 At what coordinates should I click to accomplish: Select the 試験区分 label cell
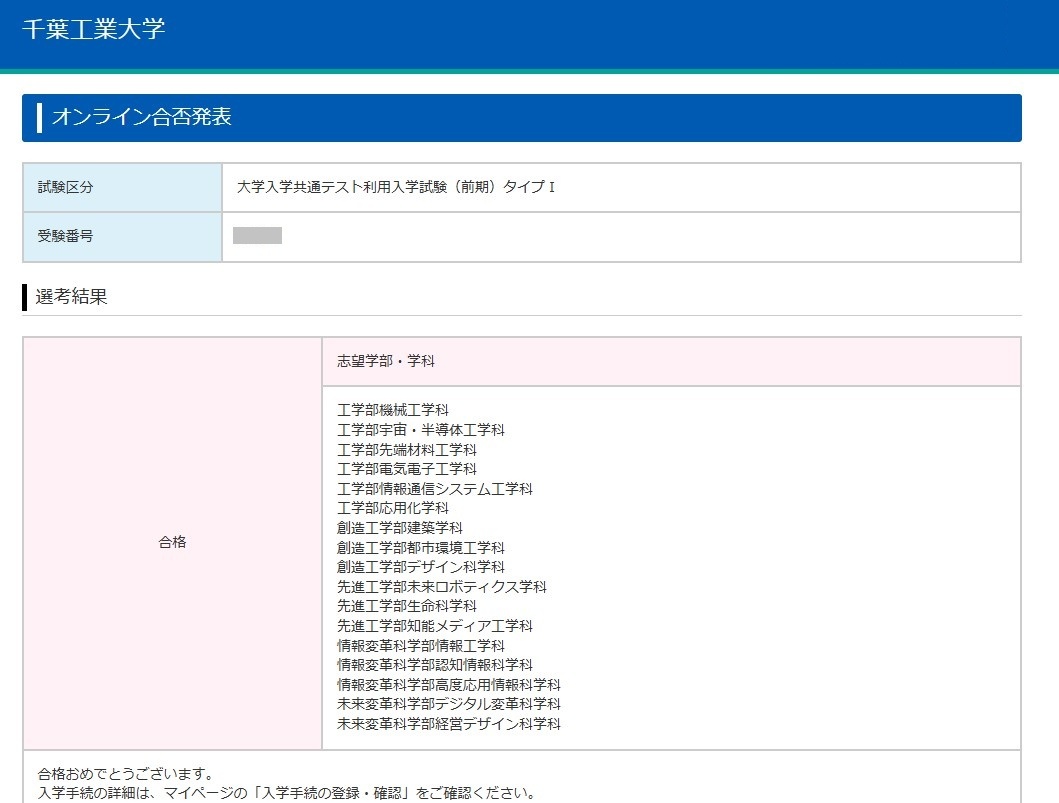coord(122,187)
